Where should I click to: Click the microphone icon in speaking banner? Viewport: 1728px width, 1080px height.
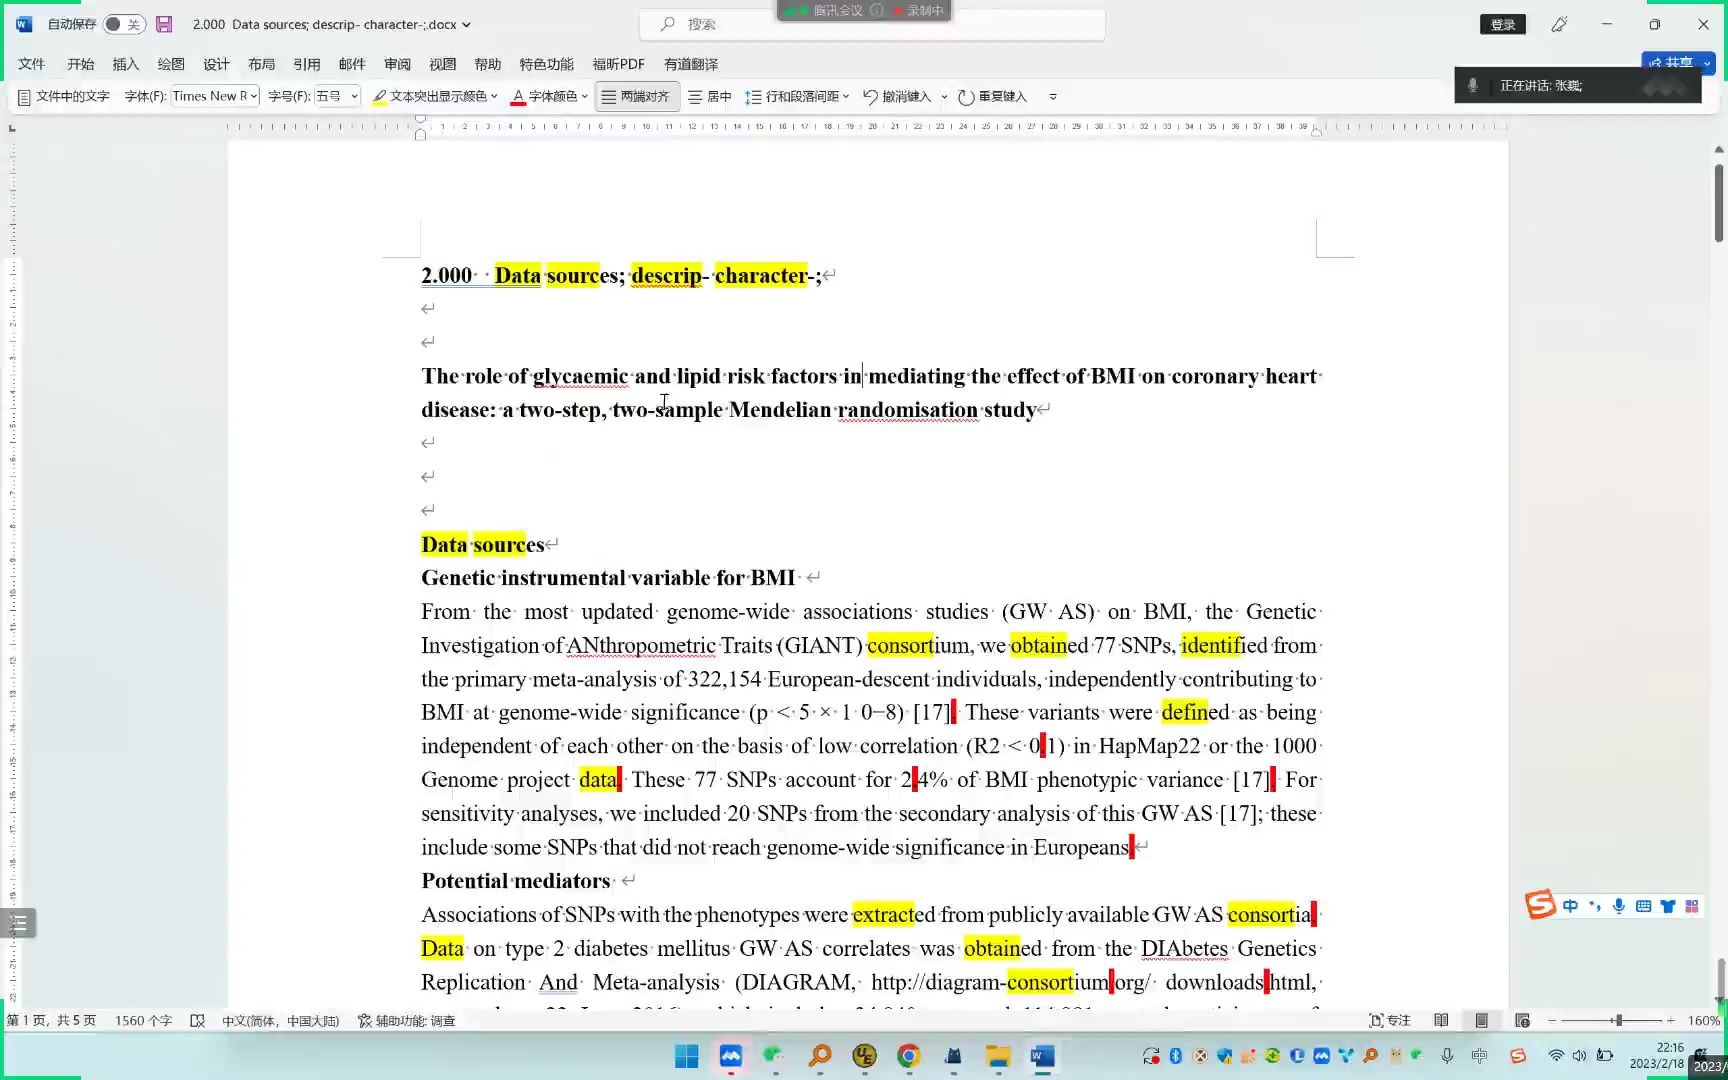click(x=1472, y=86)
